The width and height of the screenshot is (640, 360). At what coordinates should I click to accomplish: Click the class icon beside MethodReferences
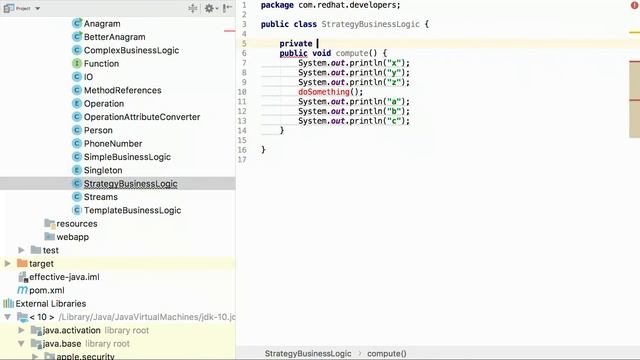(x=77, y=90)
